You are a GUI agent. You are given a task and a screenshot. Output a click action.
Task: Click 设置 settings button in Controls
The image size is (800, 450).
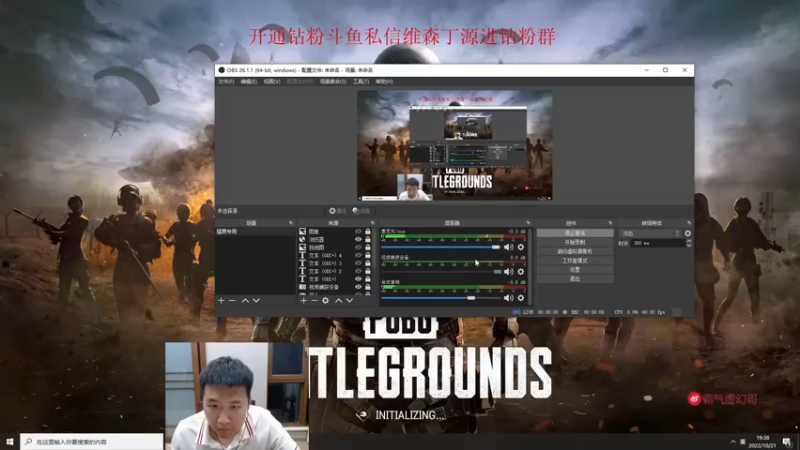coord(575,269)
